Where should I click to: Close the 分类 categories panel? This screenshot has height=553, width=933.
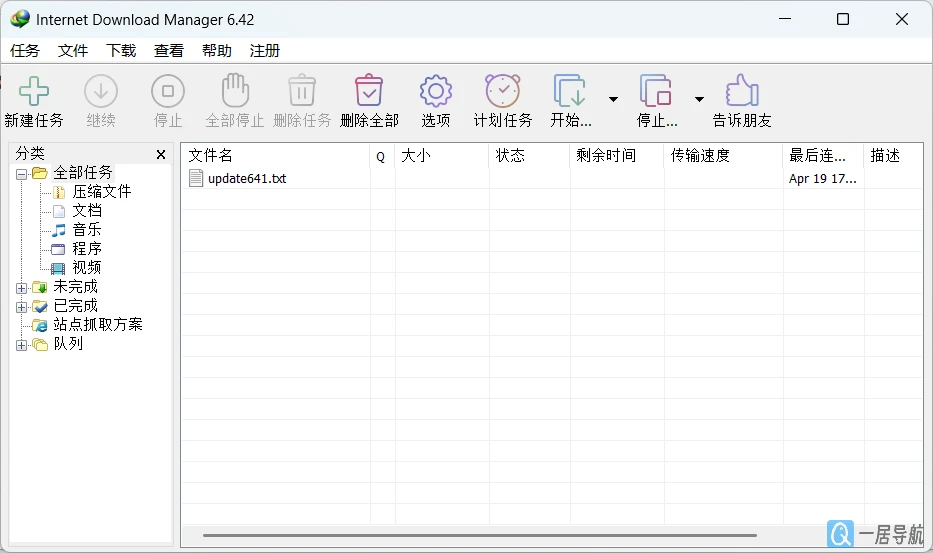click(x=161, y=155)
